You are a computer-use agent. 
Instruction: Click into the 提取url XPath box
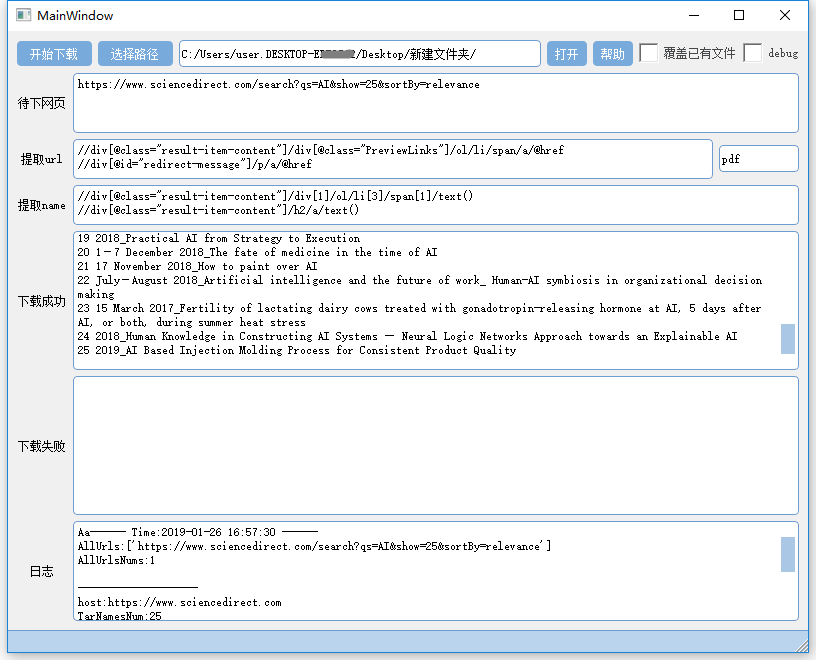392,158
